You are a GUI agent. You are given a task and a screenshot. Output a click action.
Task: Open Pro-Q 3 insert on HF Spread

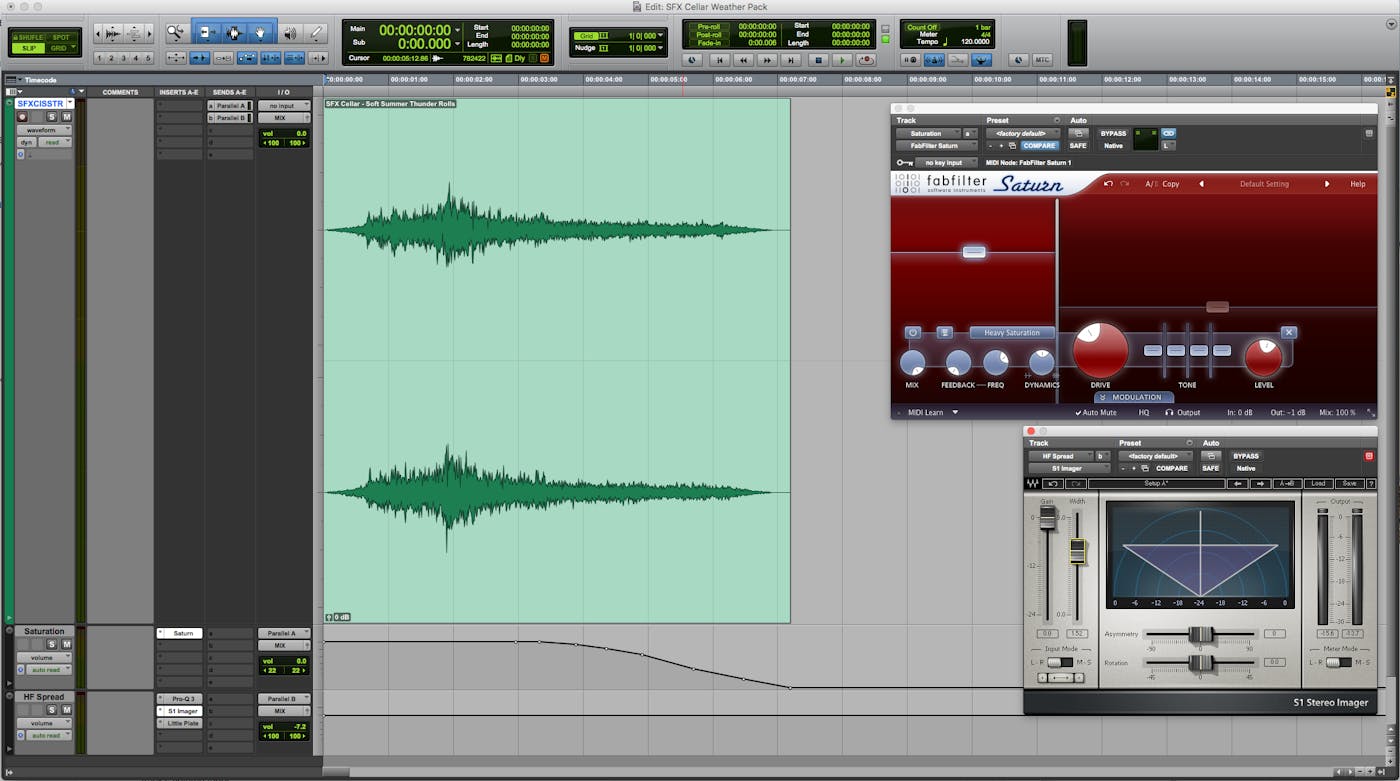180,699
